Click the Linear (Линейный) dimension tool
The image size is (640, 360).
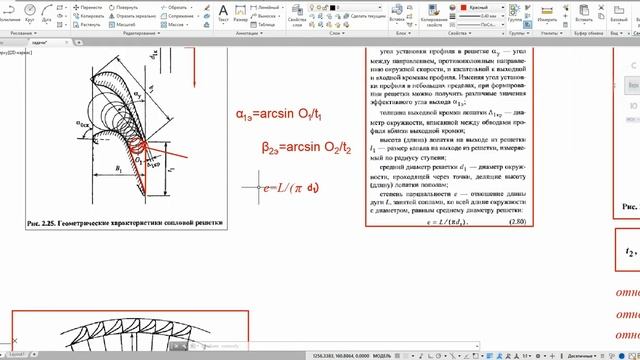264,7
